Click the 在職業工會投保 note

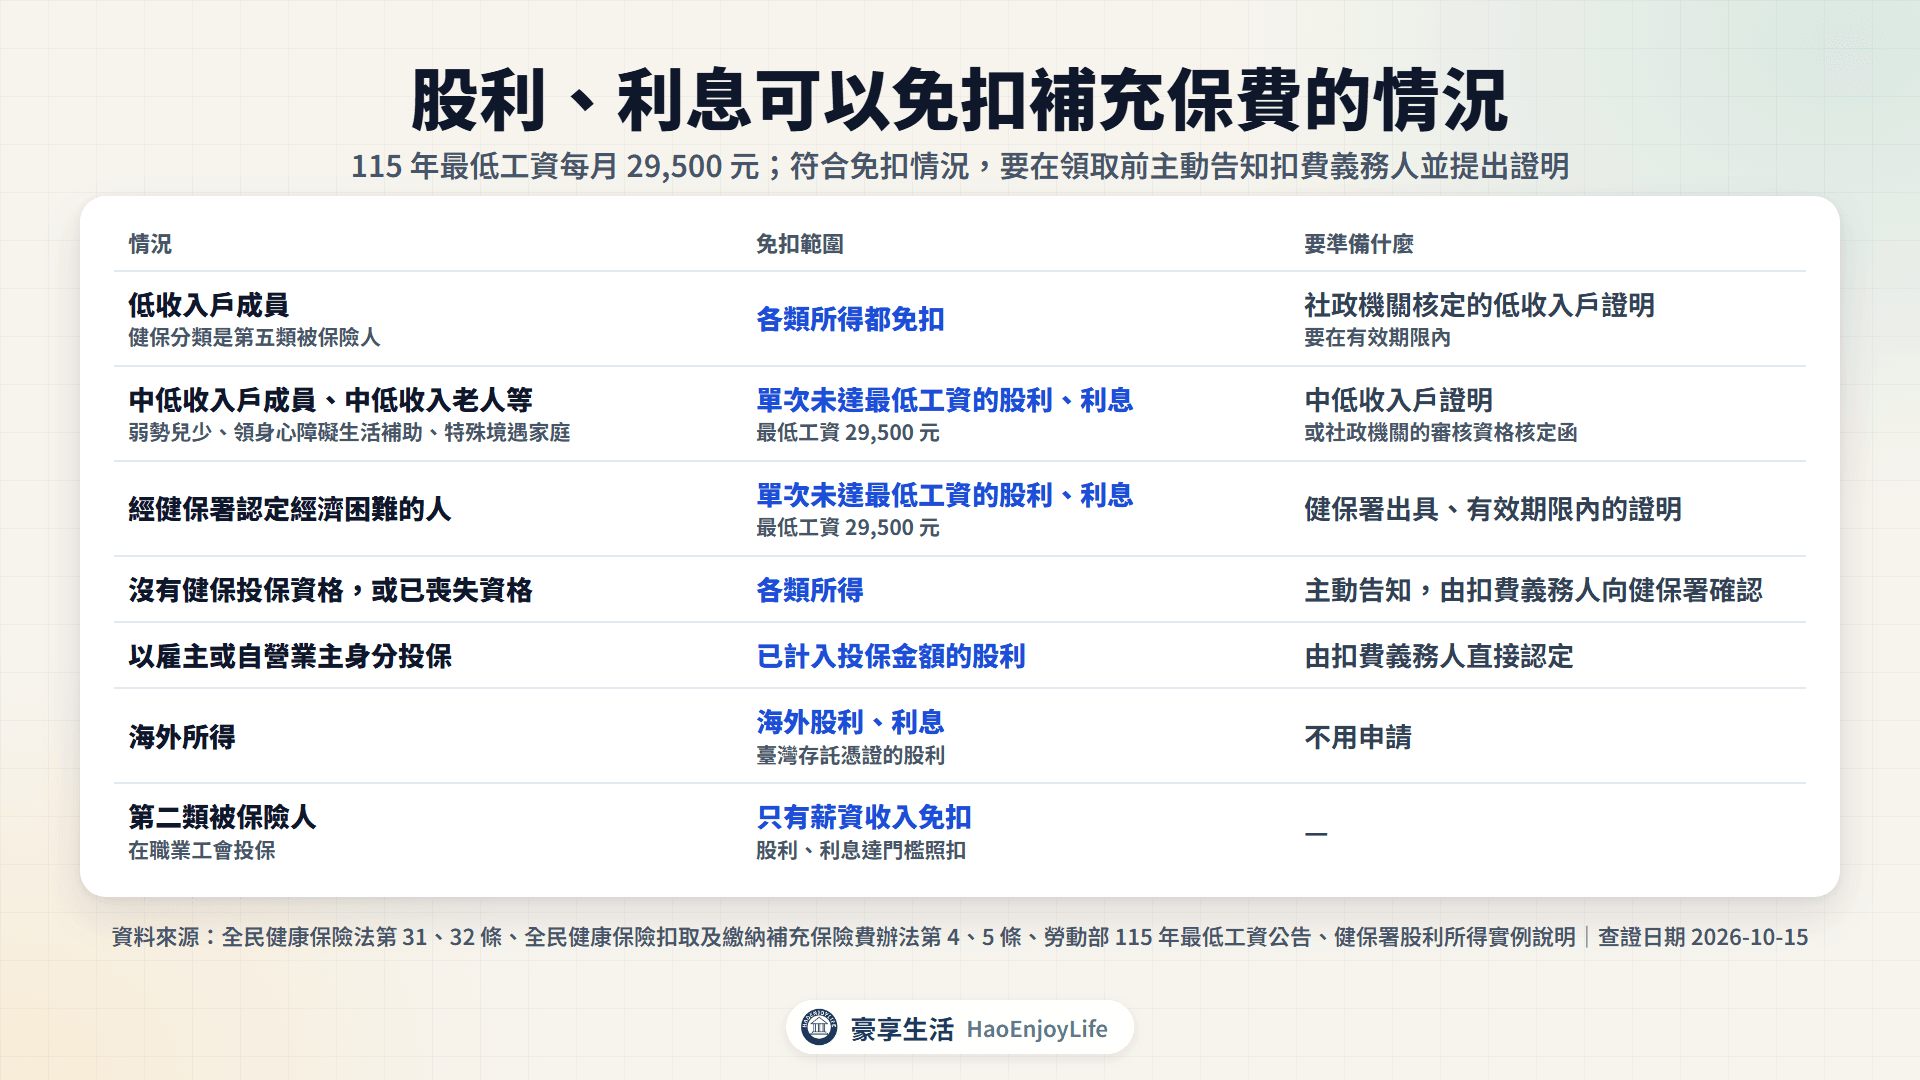202,851
